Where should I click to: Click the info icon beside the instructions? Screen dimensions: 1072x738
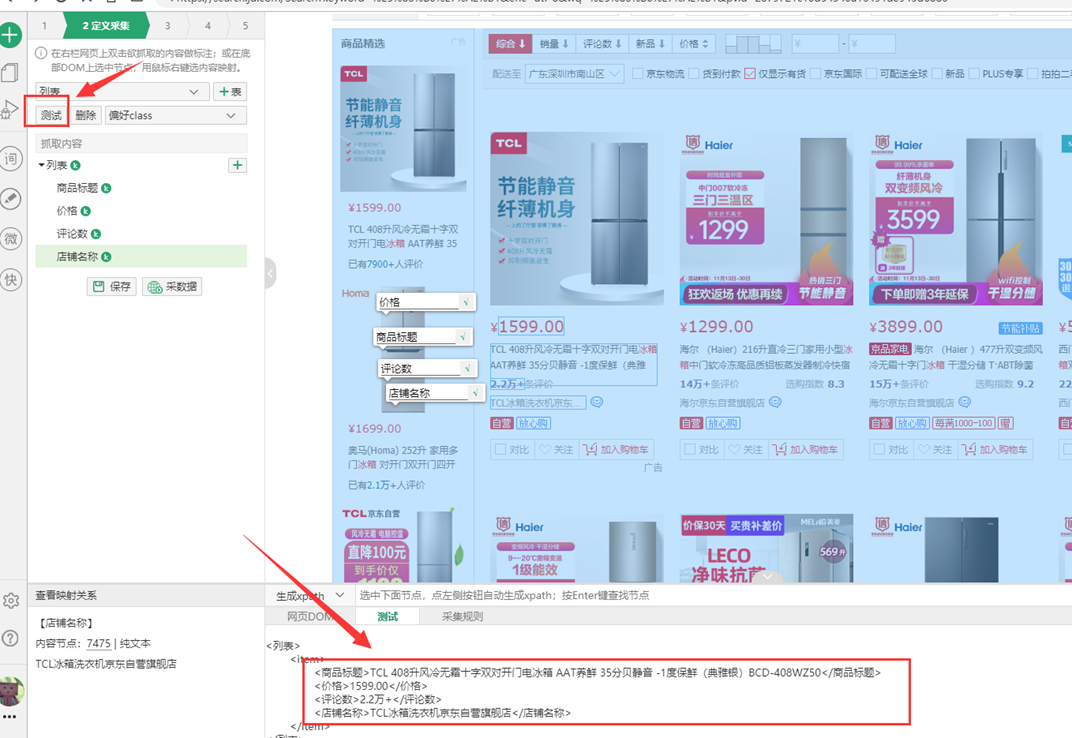(x=41, y=53)
